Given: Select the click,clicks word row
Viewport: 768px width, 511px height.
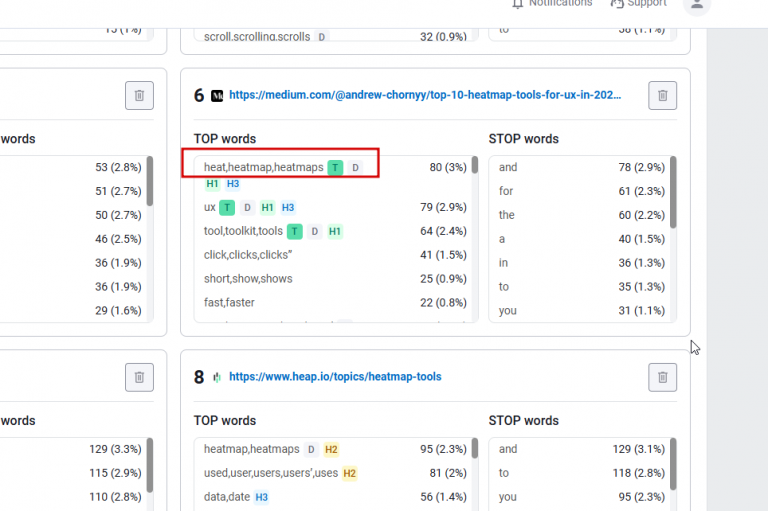Looking at the screenshot, I should (335, 255).
